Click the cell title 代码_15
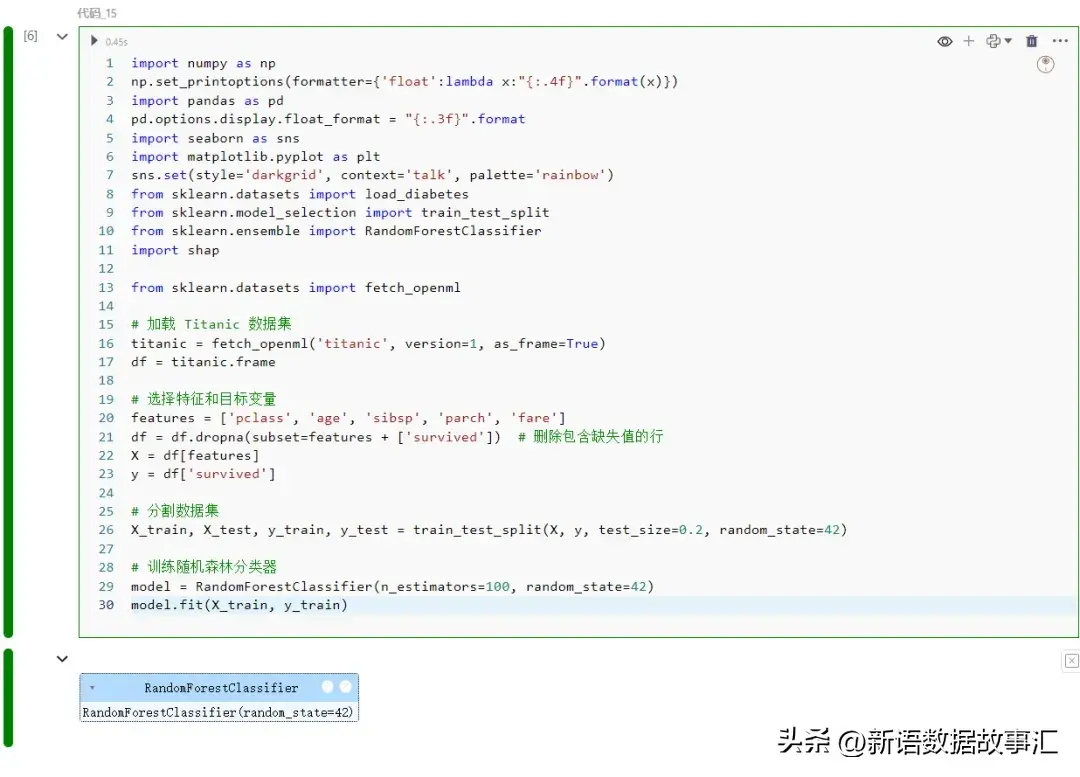 coord(97,13)
